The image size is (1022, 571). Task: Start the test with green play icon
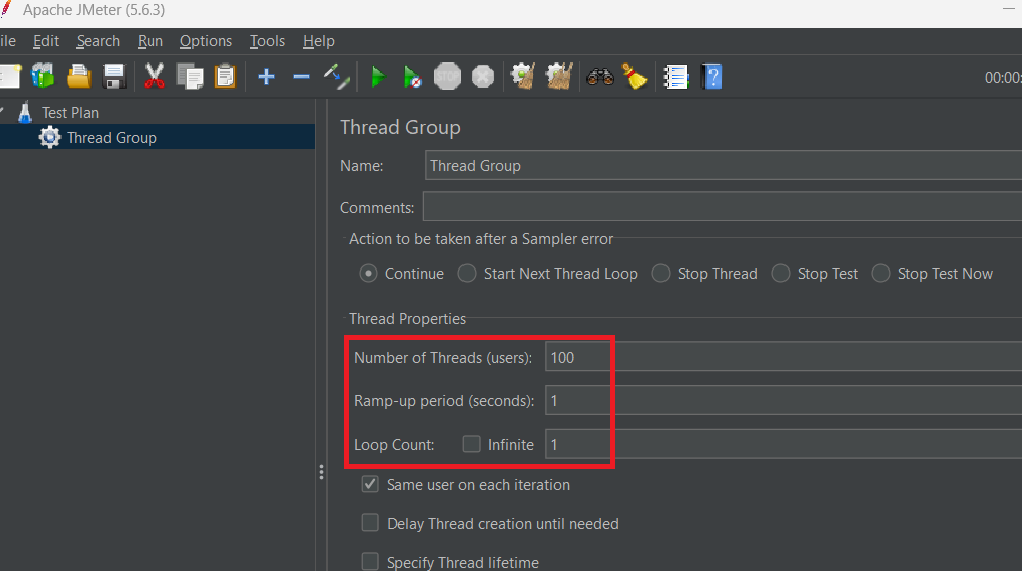(x=378, y=77)
